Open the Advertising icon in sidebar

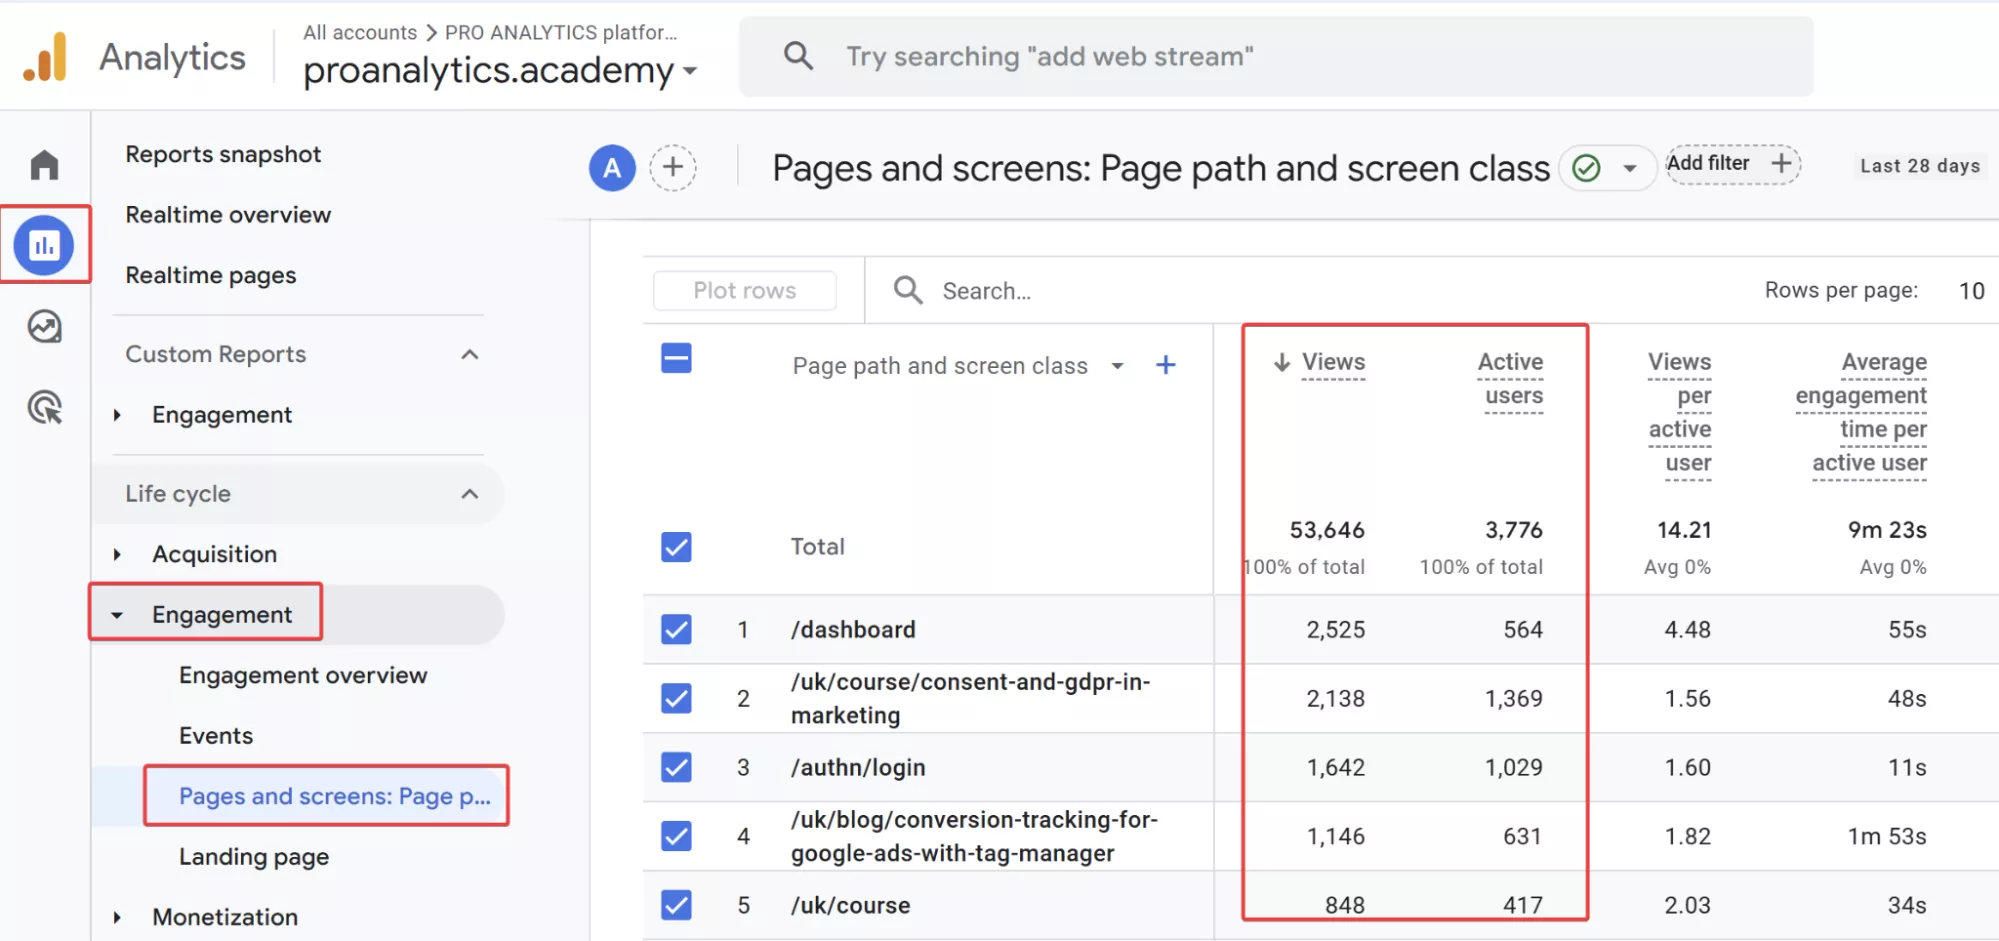[45, 407]
